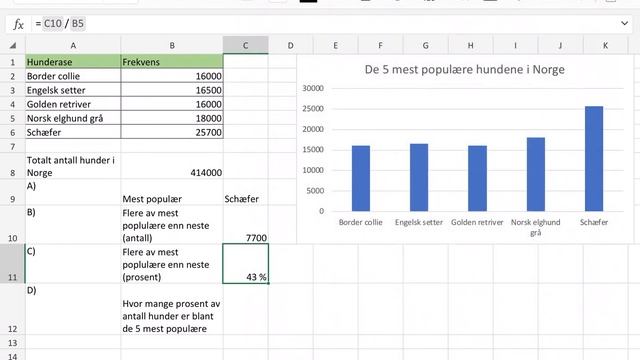The image size is (640, 360).
Task: Select column F header
Action: click(380, 45)
